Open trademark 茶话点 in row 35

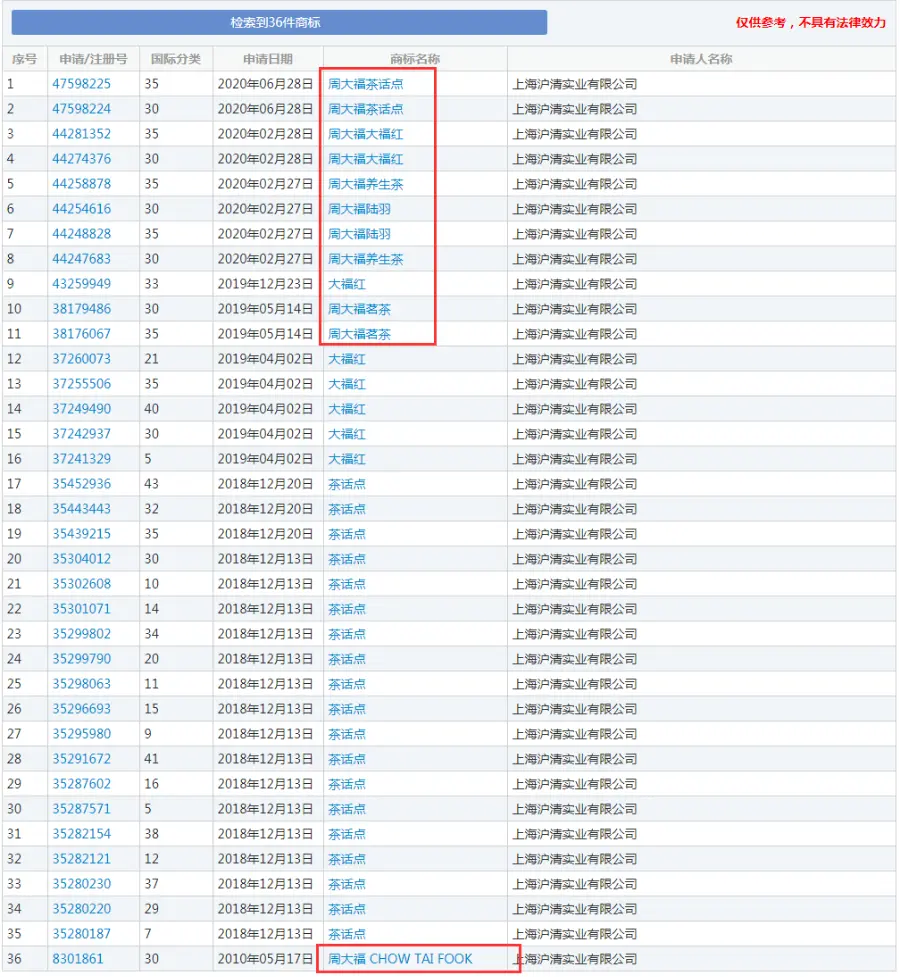tap(347, 934)
